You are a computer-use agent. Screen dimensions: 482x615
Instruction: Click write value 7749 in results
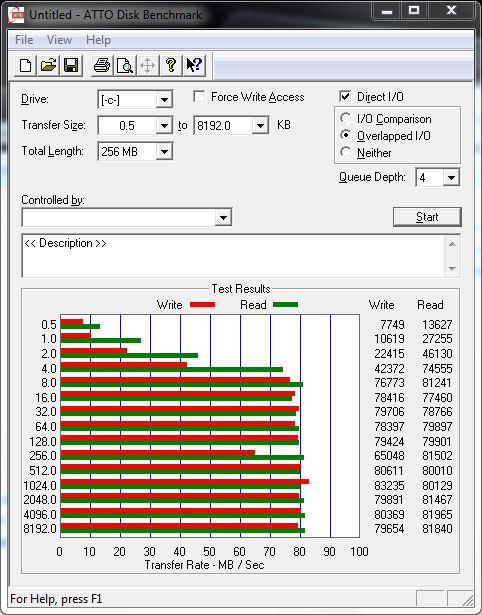tap(392, 325)
